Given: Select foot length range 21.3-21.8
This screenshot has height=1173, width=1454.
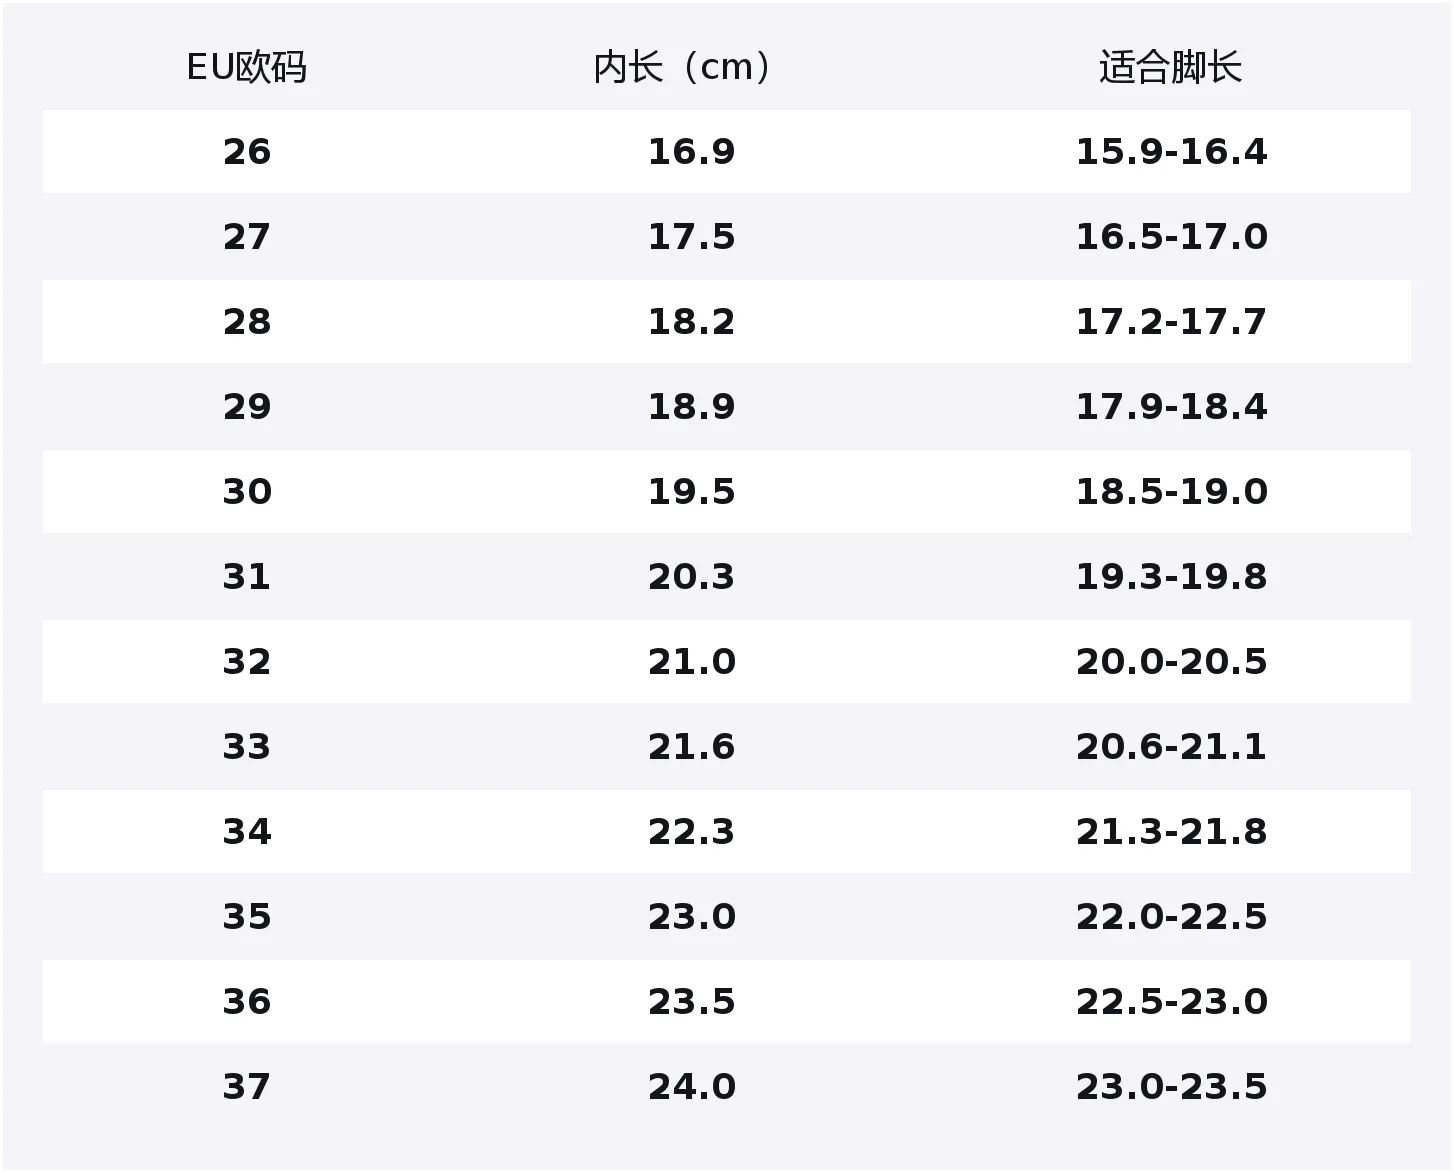Looking at the screenshot, I should (1171, 832).
